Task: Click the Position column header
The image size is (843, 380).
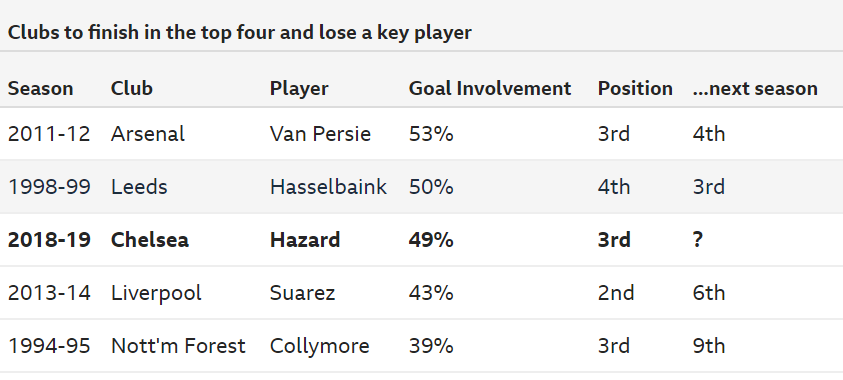Action: (x=635, y=89)
